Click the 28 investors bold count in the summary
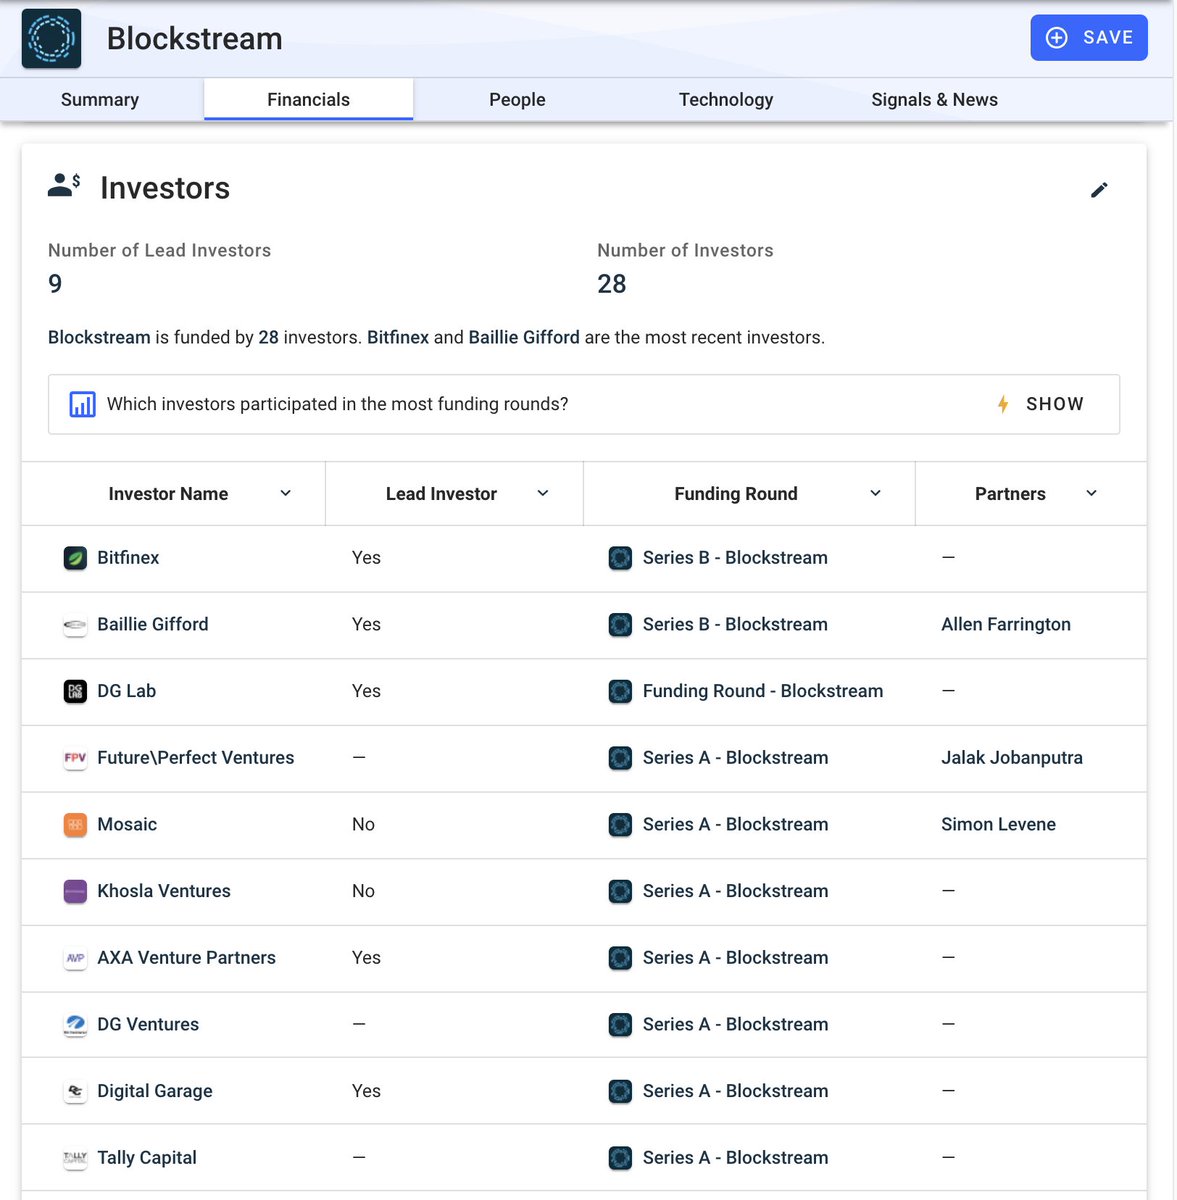1177x1200 pixels. (x=268, y=338)
